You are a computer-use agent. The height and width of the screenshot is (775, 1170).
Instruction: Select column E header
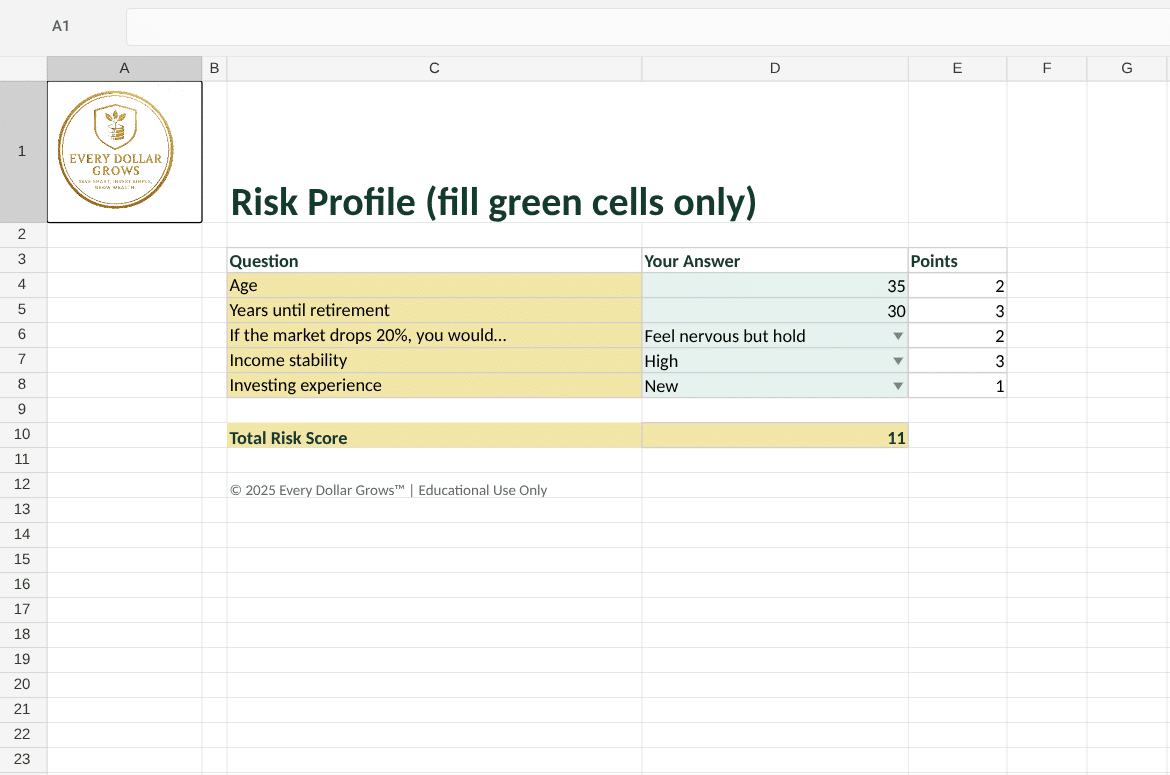click(957, 69)
